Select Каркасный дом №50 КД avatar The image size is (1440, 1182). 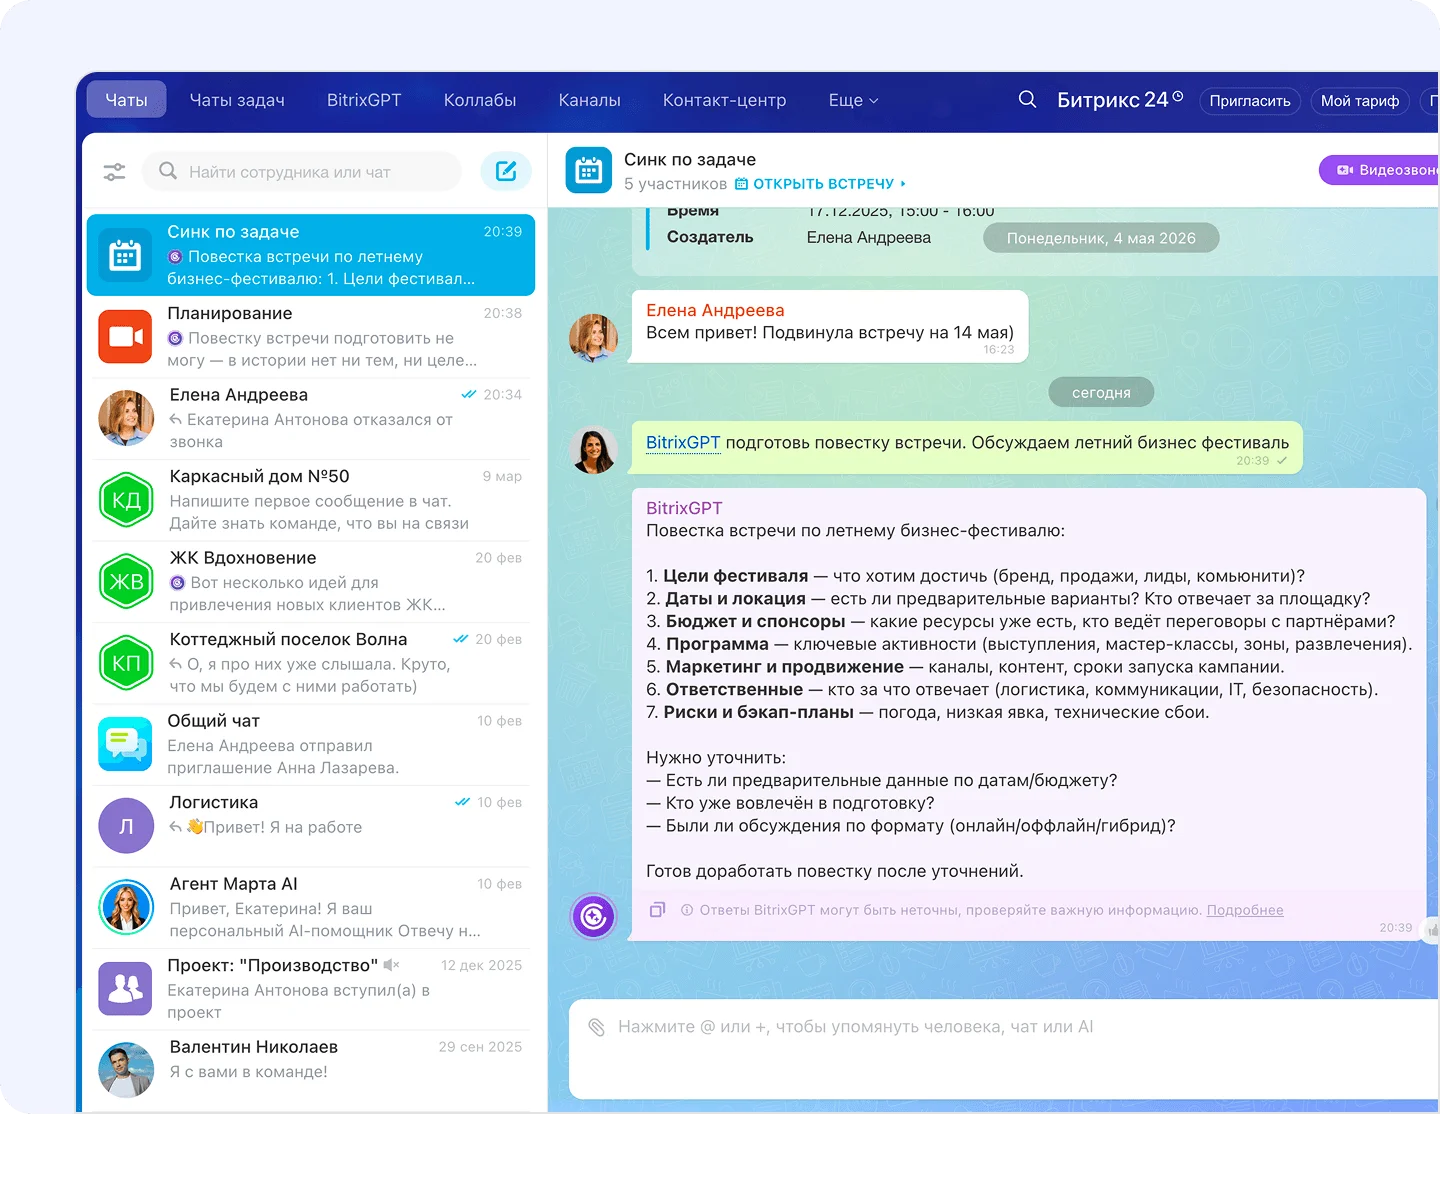point(126,500)
